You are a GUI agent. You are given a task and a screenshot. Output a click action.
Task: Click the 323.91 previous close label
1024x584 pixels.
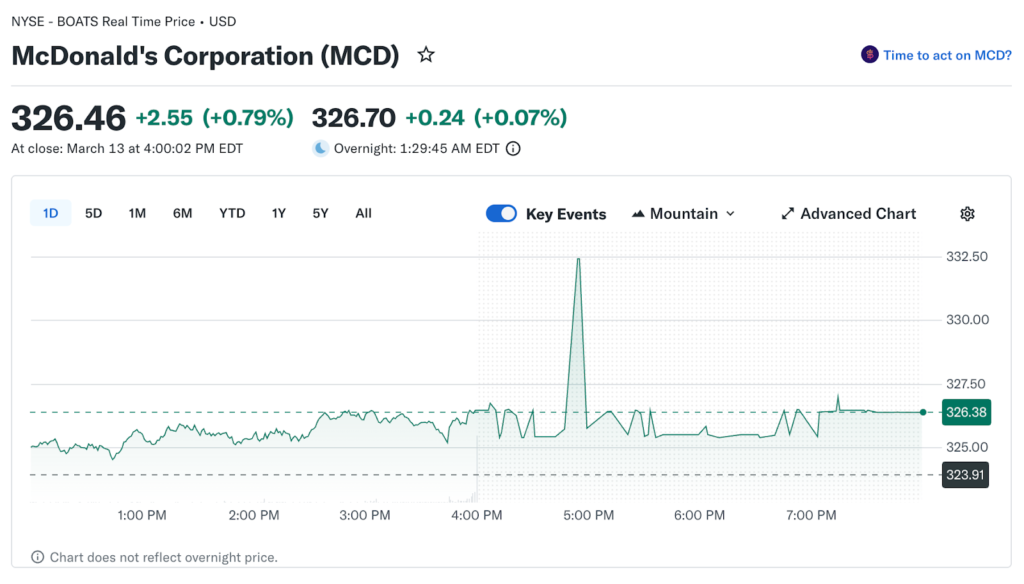pyautogui.click(x=965, y=475)
